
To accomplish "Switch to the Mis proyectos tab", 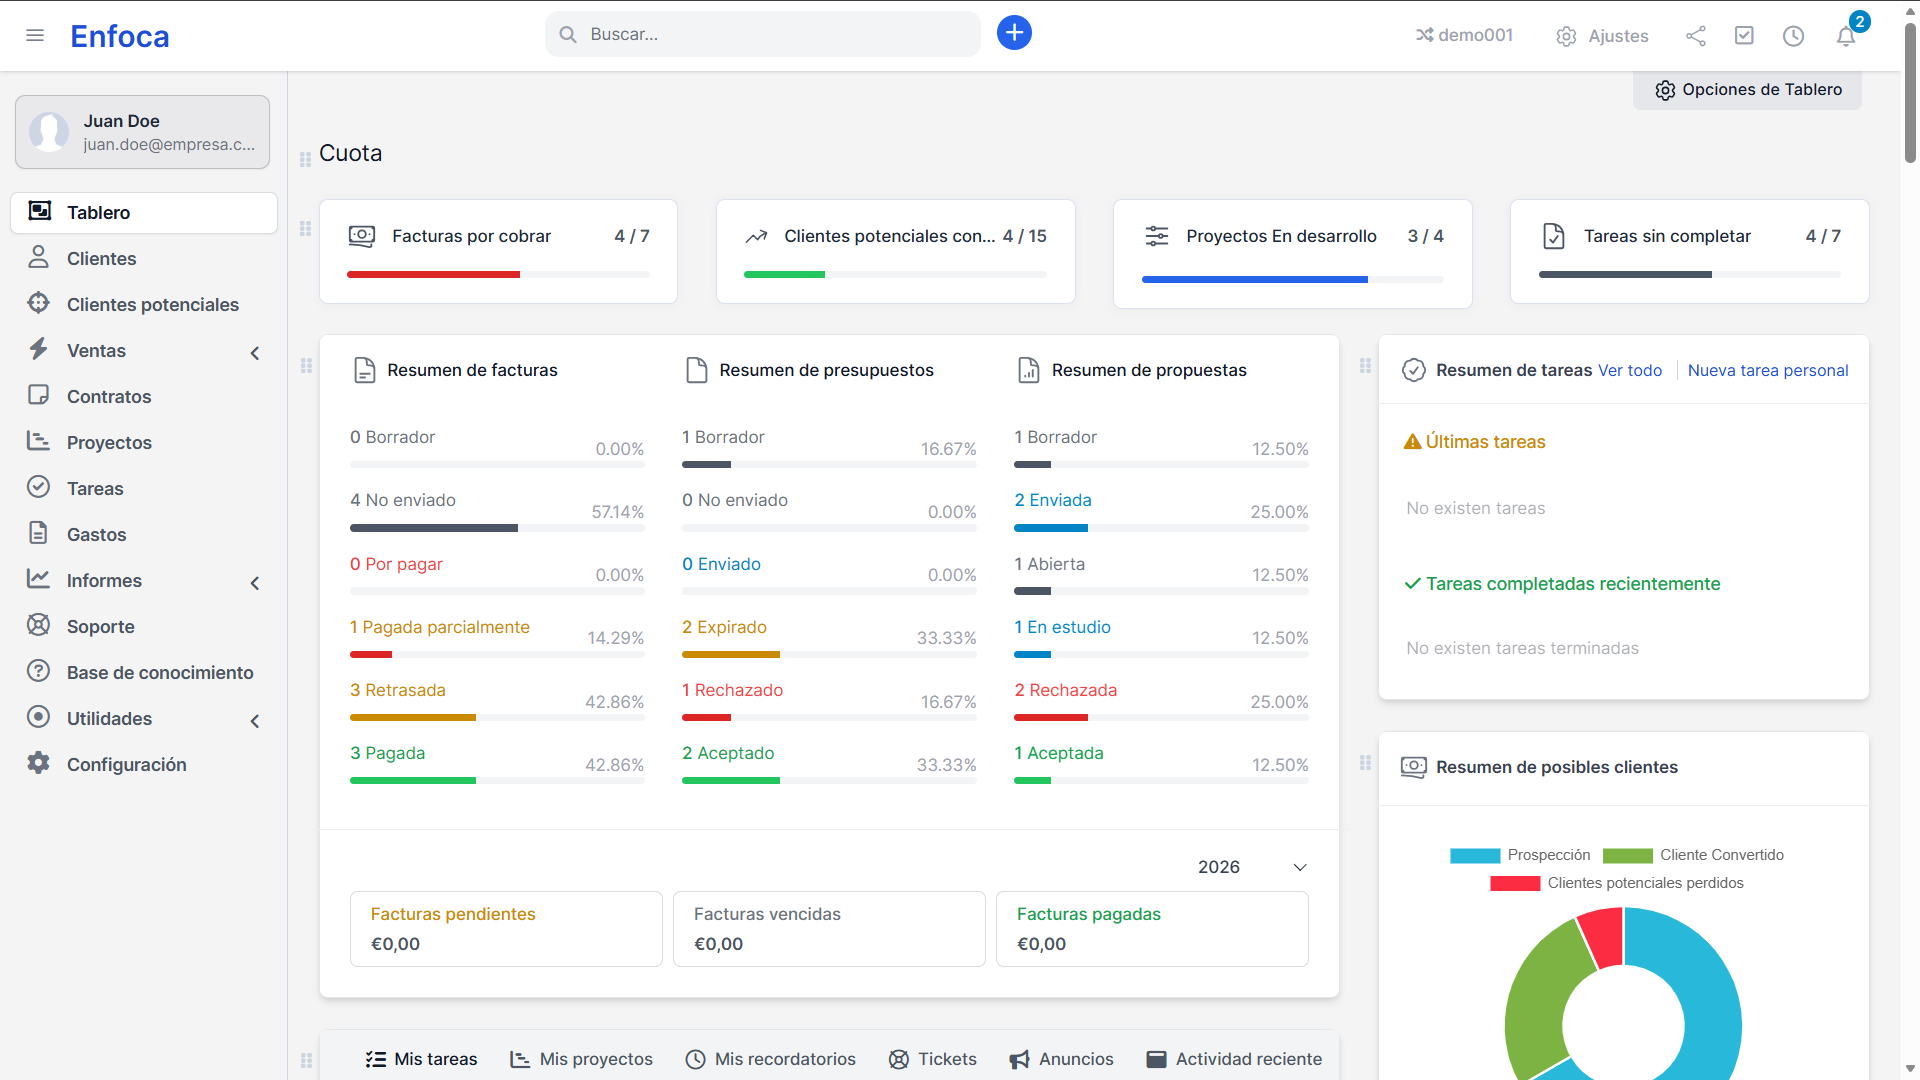I will pyautogui.click(x=581, y=1059).
